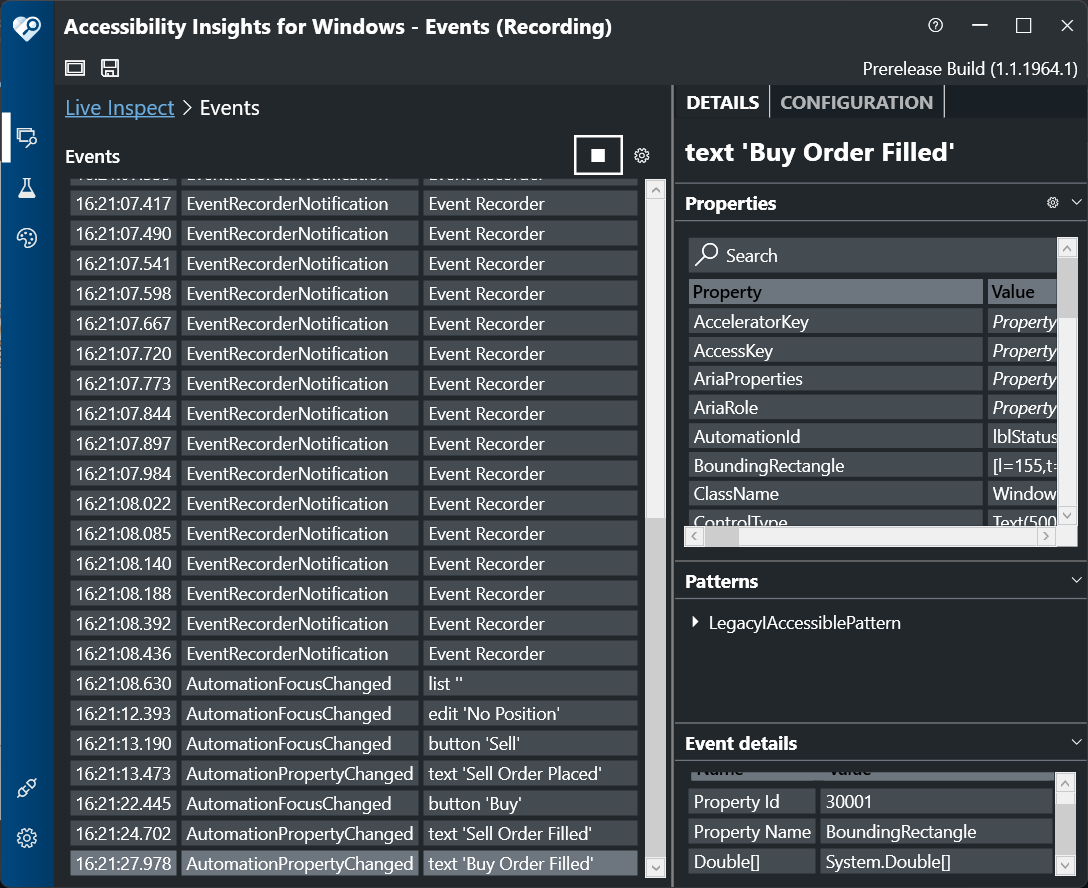
Task: Stop the event recording with the square button
Action: tap(597, 155)
